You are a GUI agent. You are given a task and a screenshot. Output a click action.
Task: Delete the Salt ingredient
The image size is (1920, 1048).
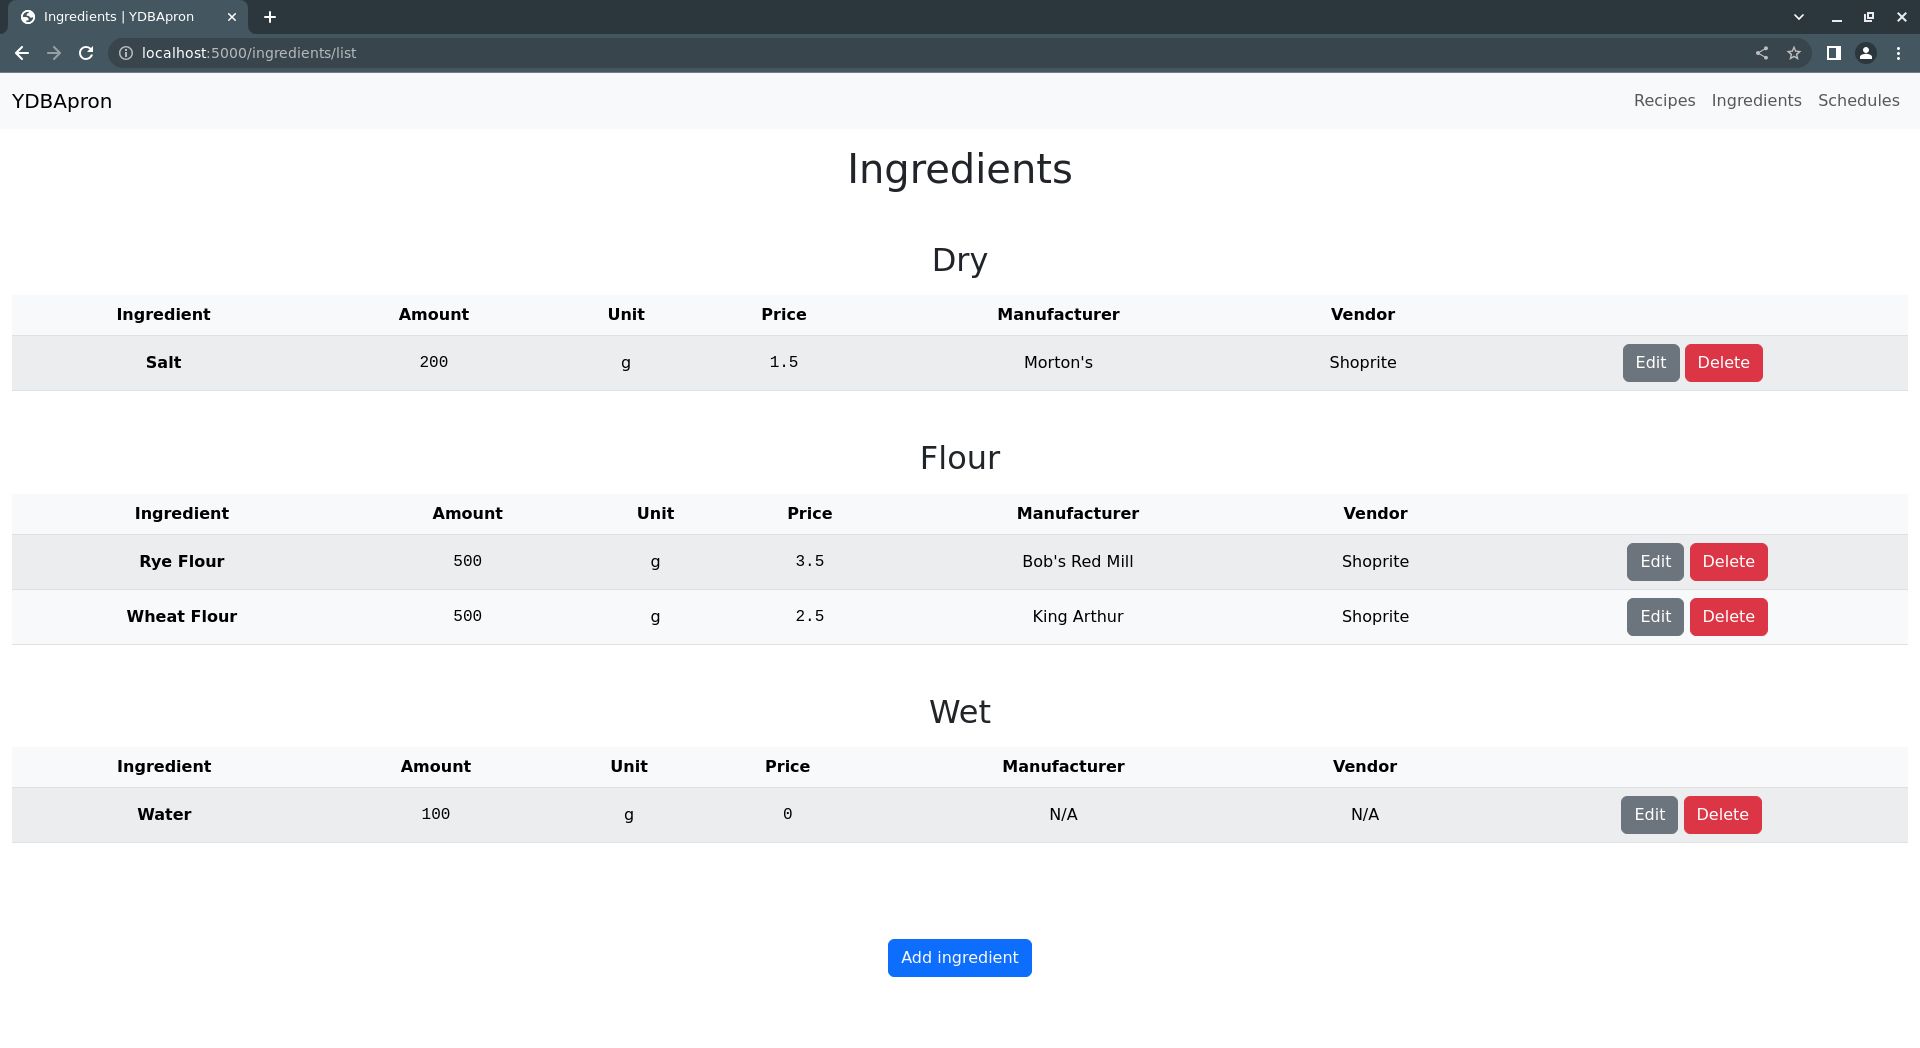pos(1723,363)
